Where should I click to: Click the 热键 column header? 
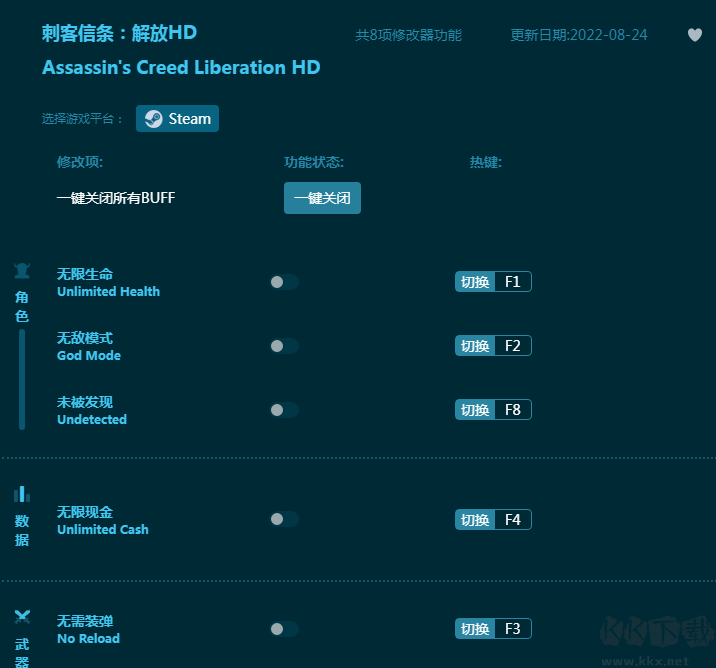point(486,162)
